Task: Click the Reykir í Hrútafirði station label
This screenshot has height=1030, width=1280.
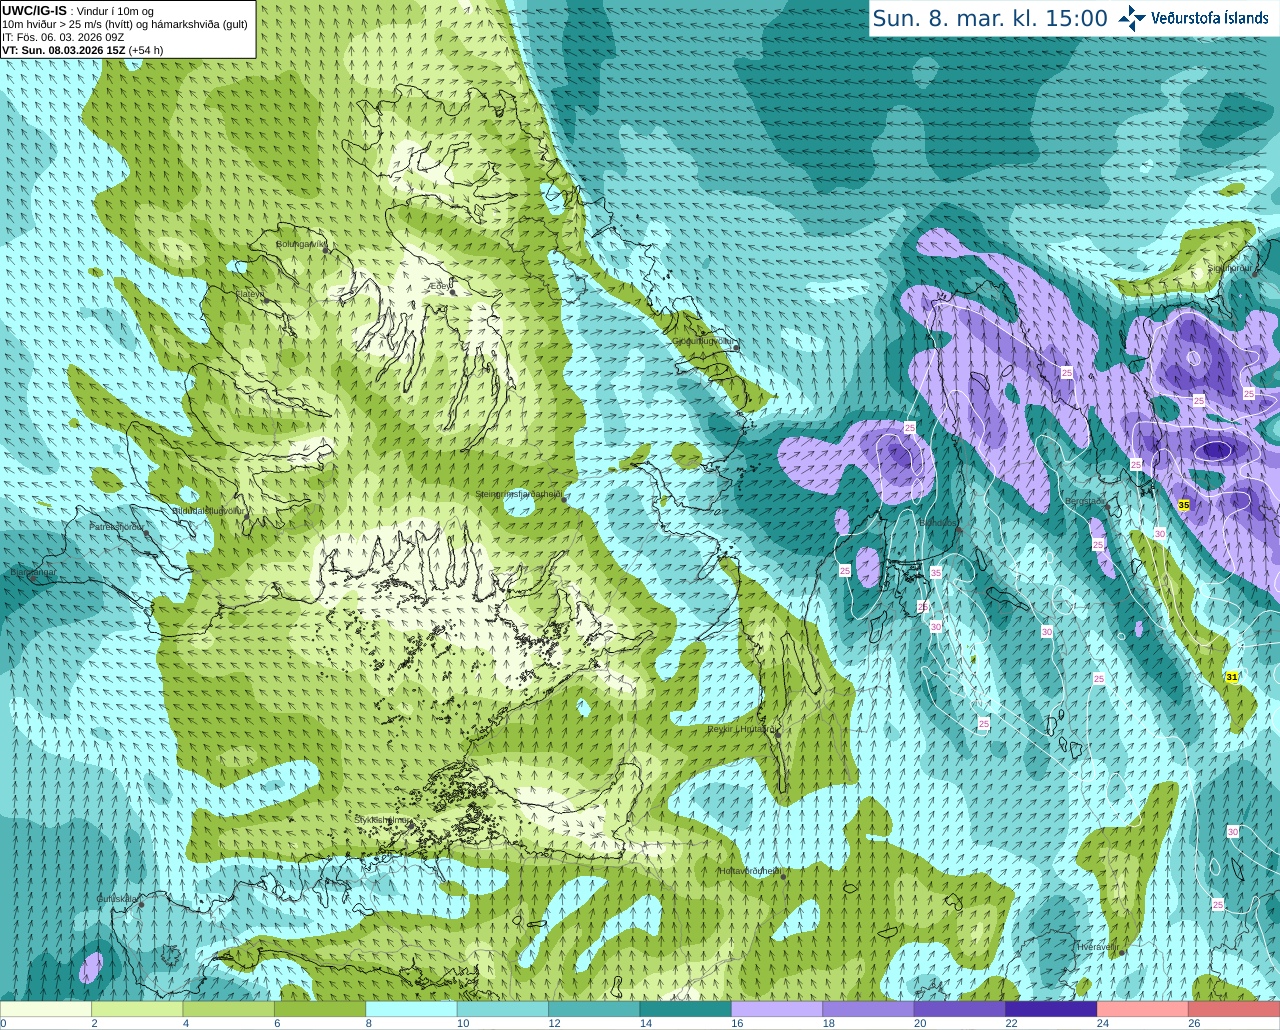Action: click(x=742, y=729)
